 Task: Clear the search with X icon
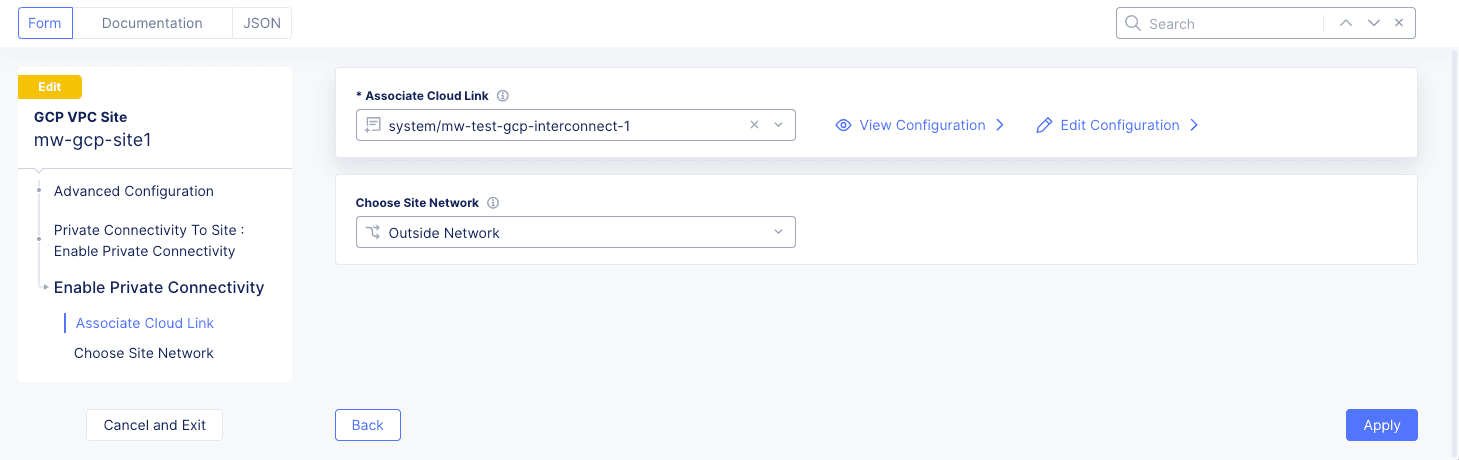[1399, 23]
